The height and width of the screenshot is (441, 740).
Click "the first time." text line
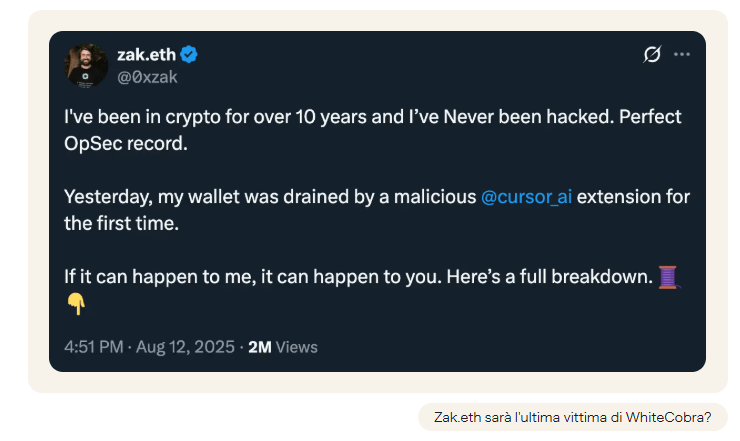pyautogui.click(x=122, y=223)
